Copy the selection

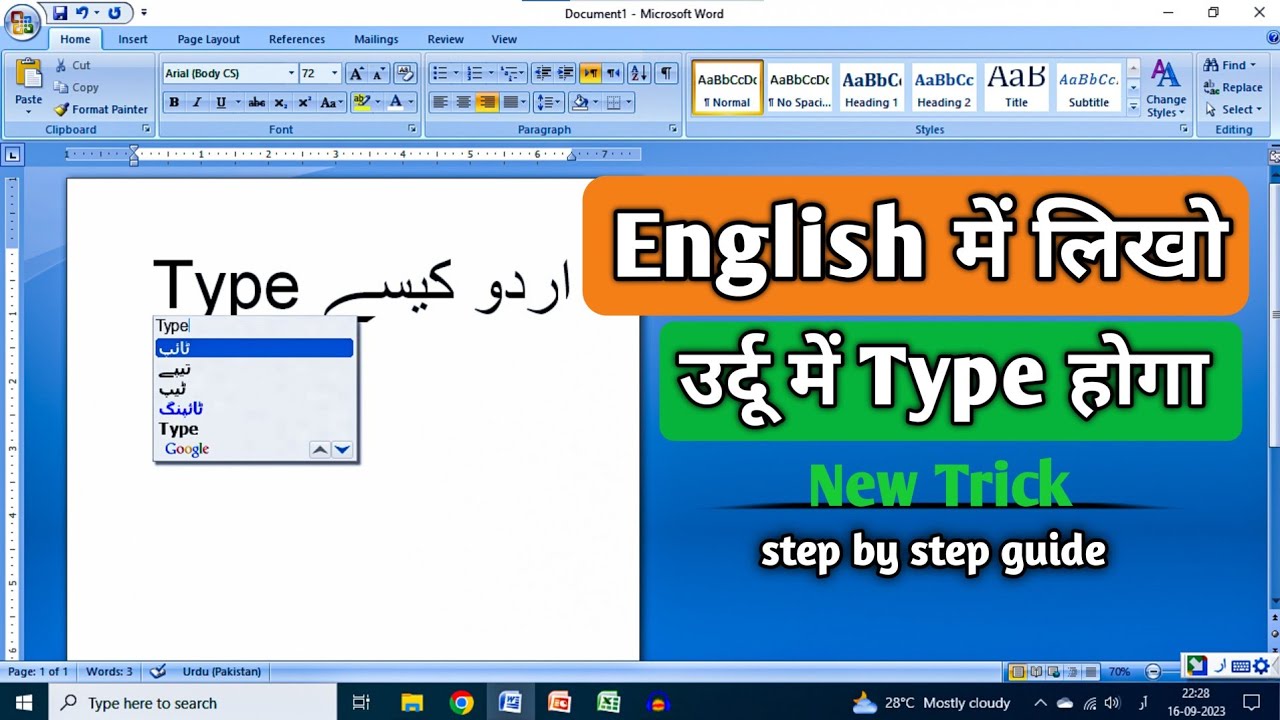pos(76,87)
